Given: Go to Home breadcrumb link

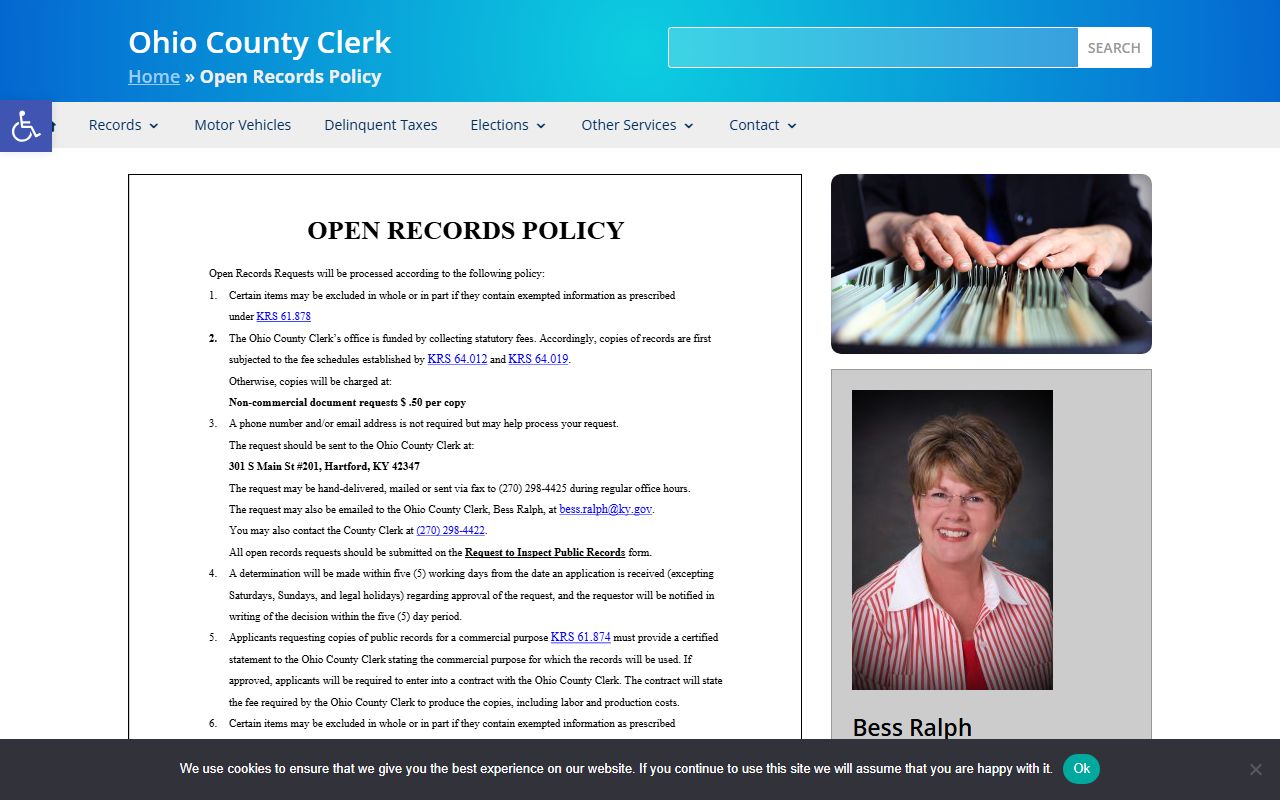Looking at the screenshot, I should tap(154, 77).
